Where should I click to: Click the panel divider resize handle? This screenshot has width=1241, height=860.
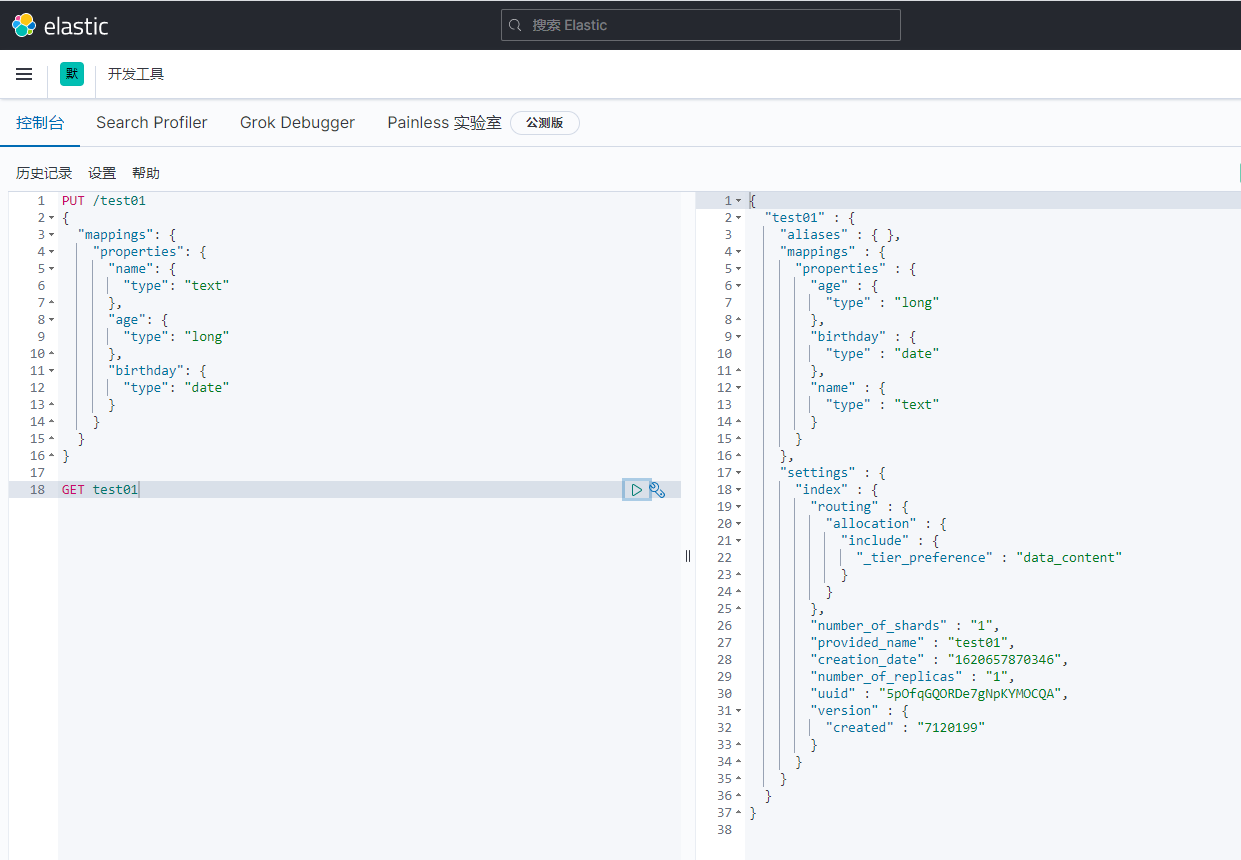coord(688,556)
